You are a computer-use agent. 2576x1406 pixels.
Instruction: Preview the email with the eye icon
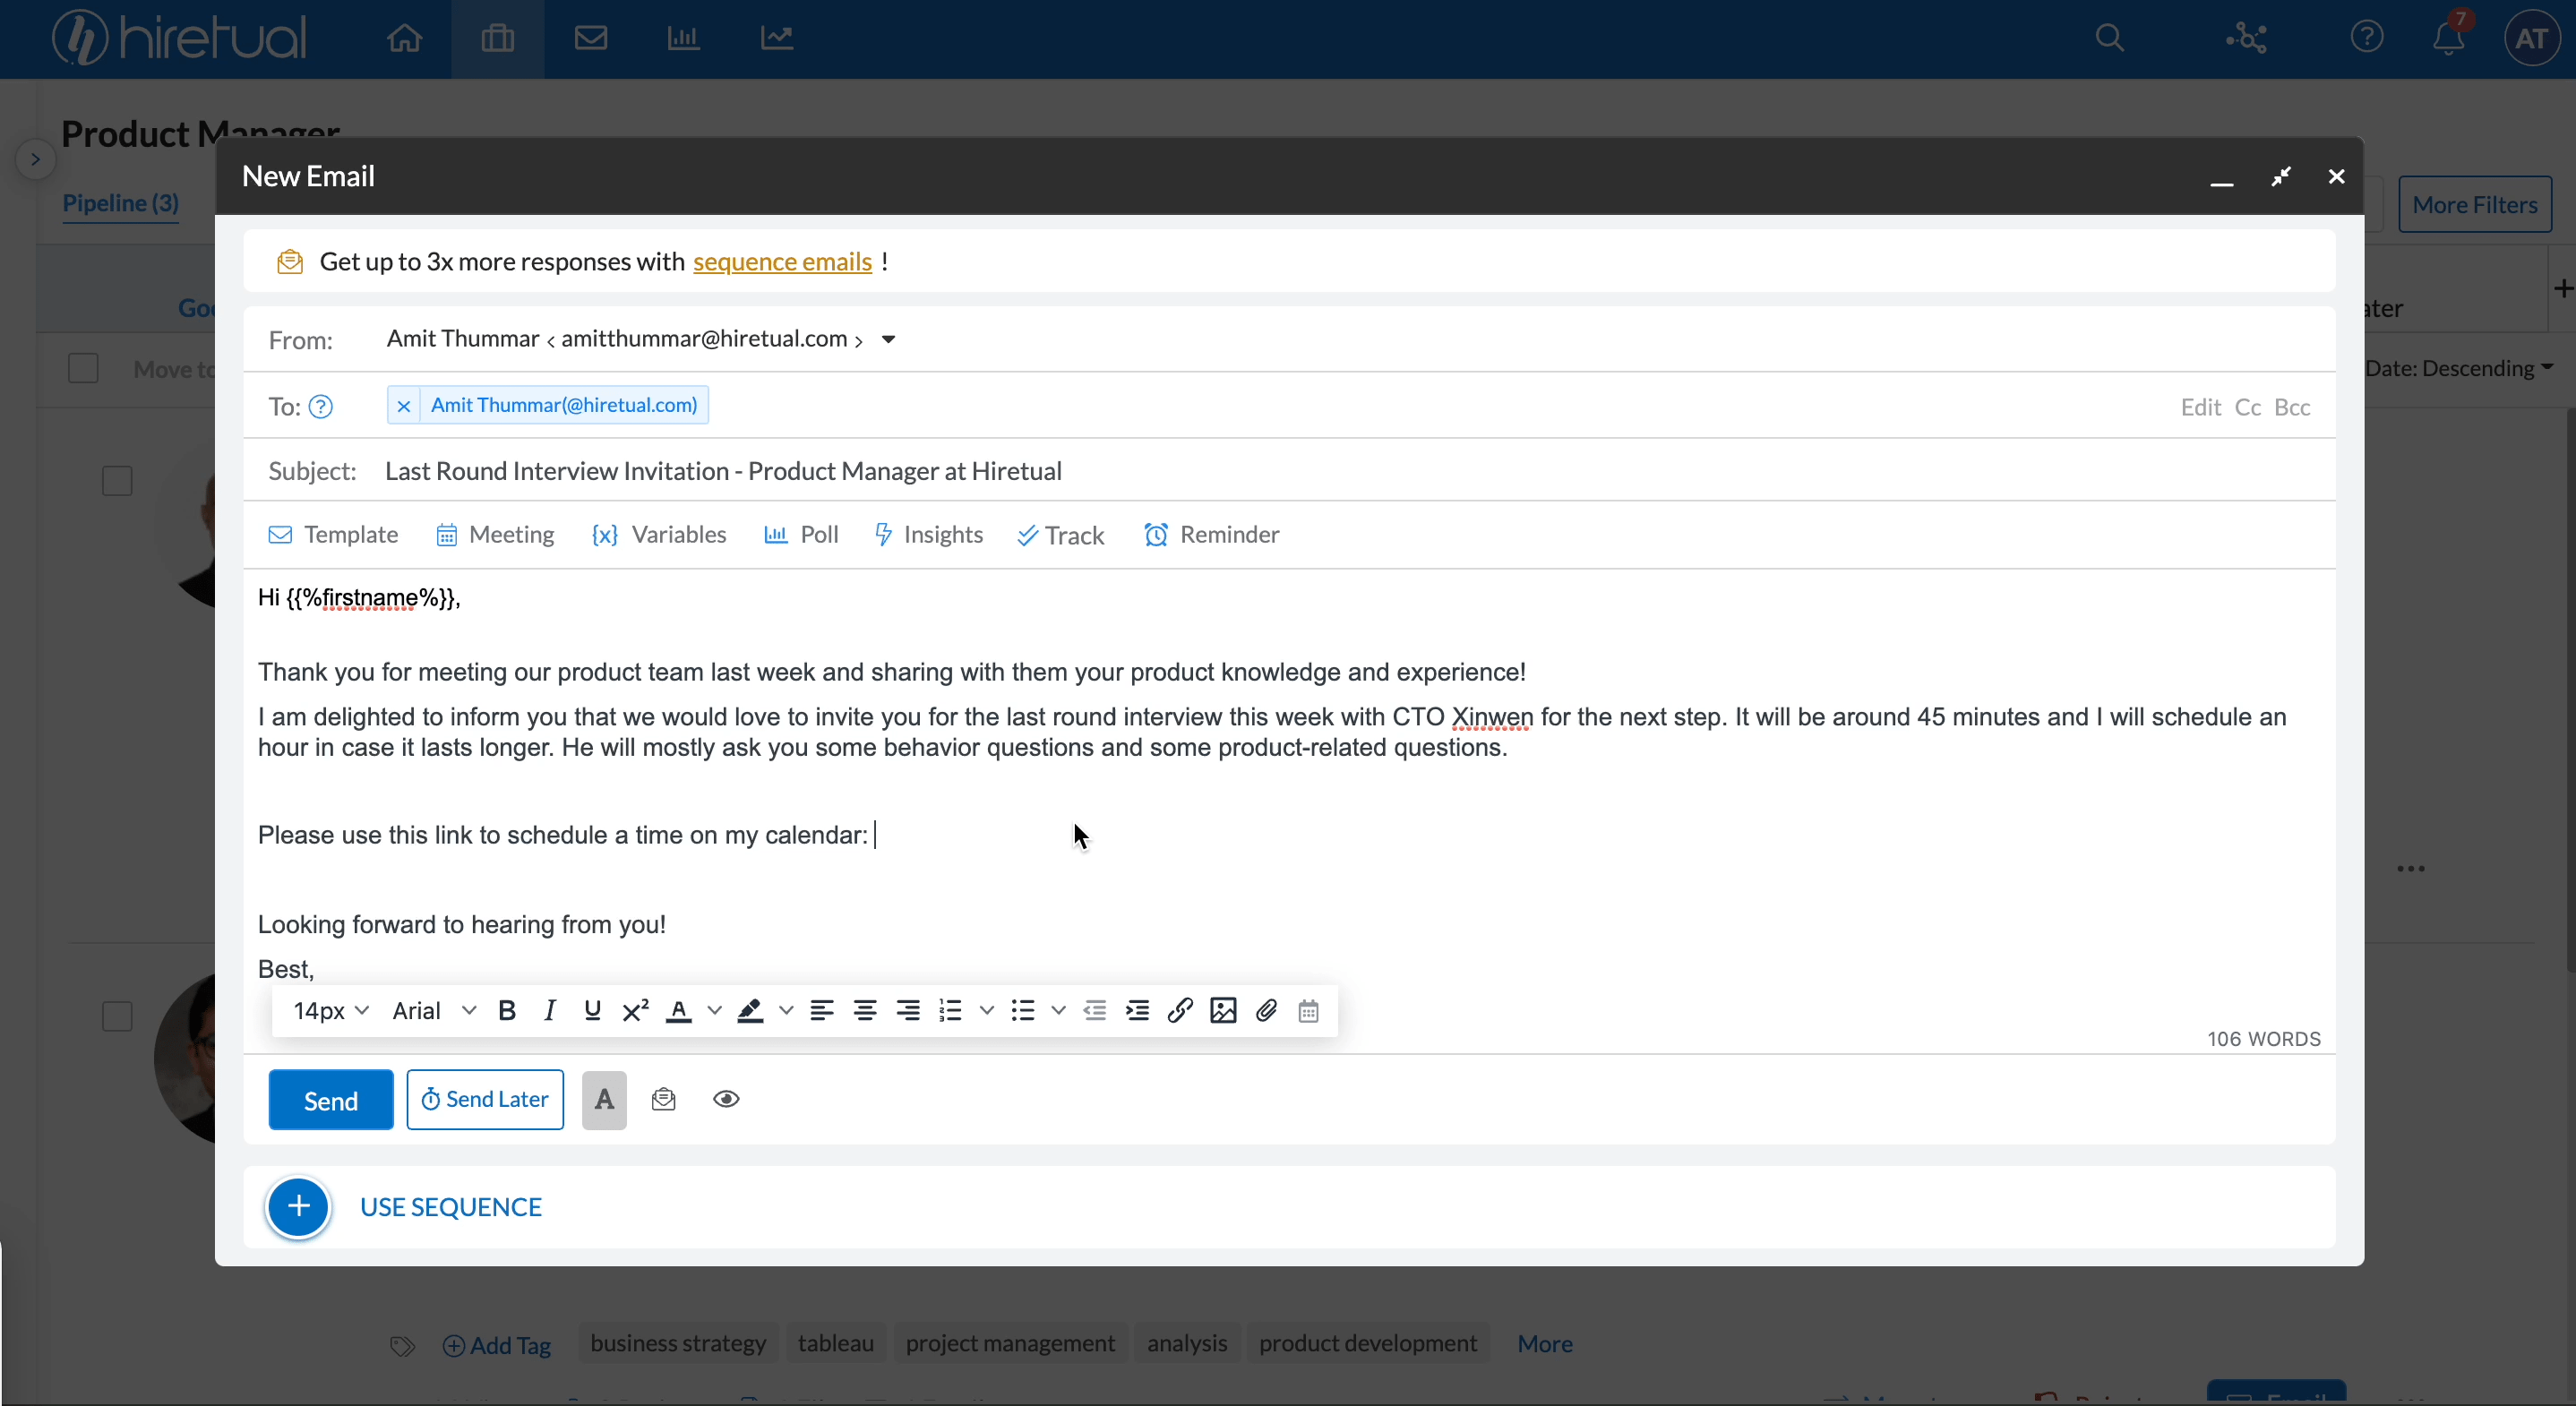pos(726,1099)
